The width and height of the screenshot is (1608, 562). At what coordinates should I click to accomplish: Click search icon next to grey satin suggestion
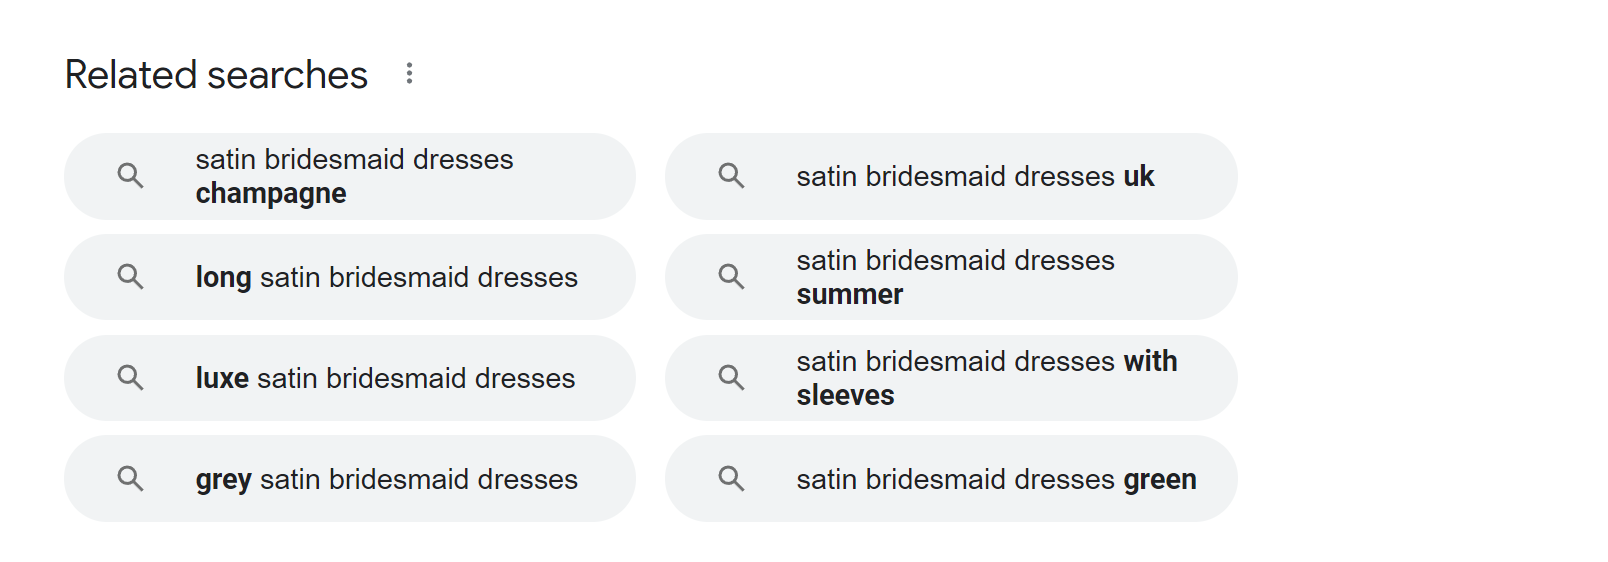pyautogui.click(x=130, y=479)
